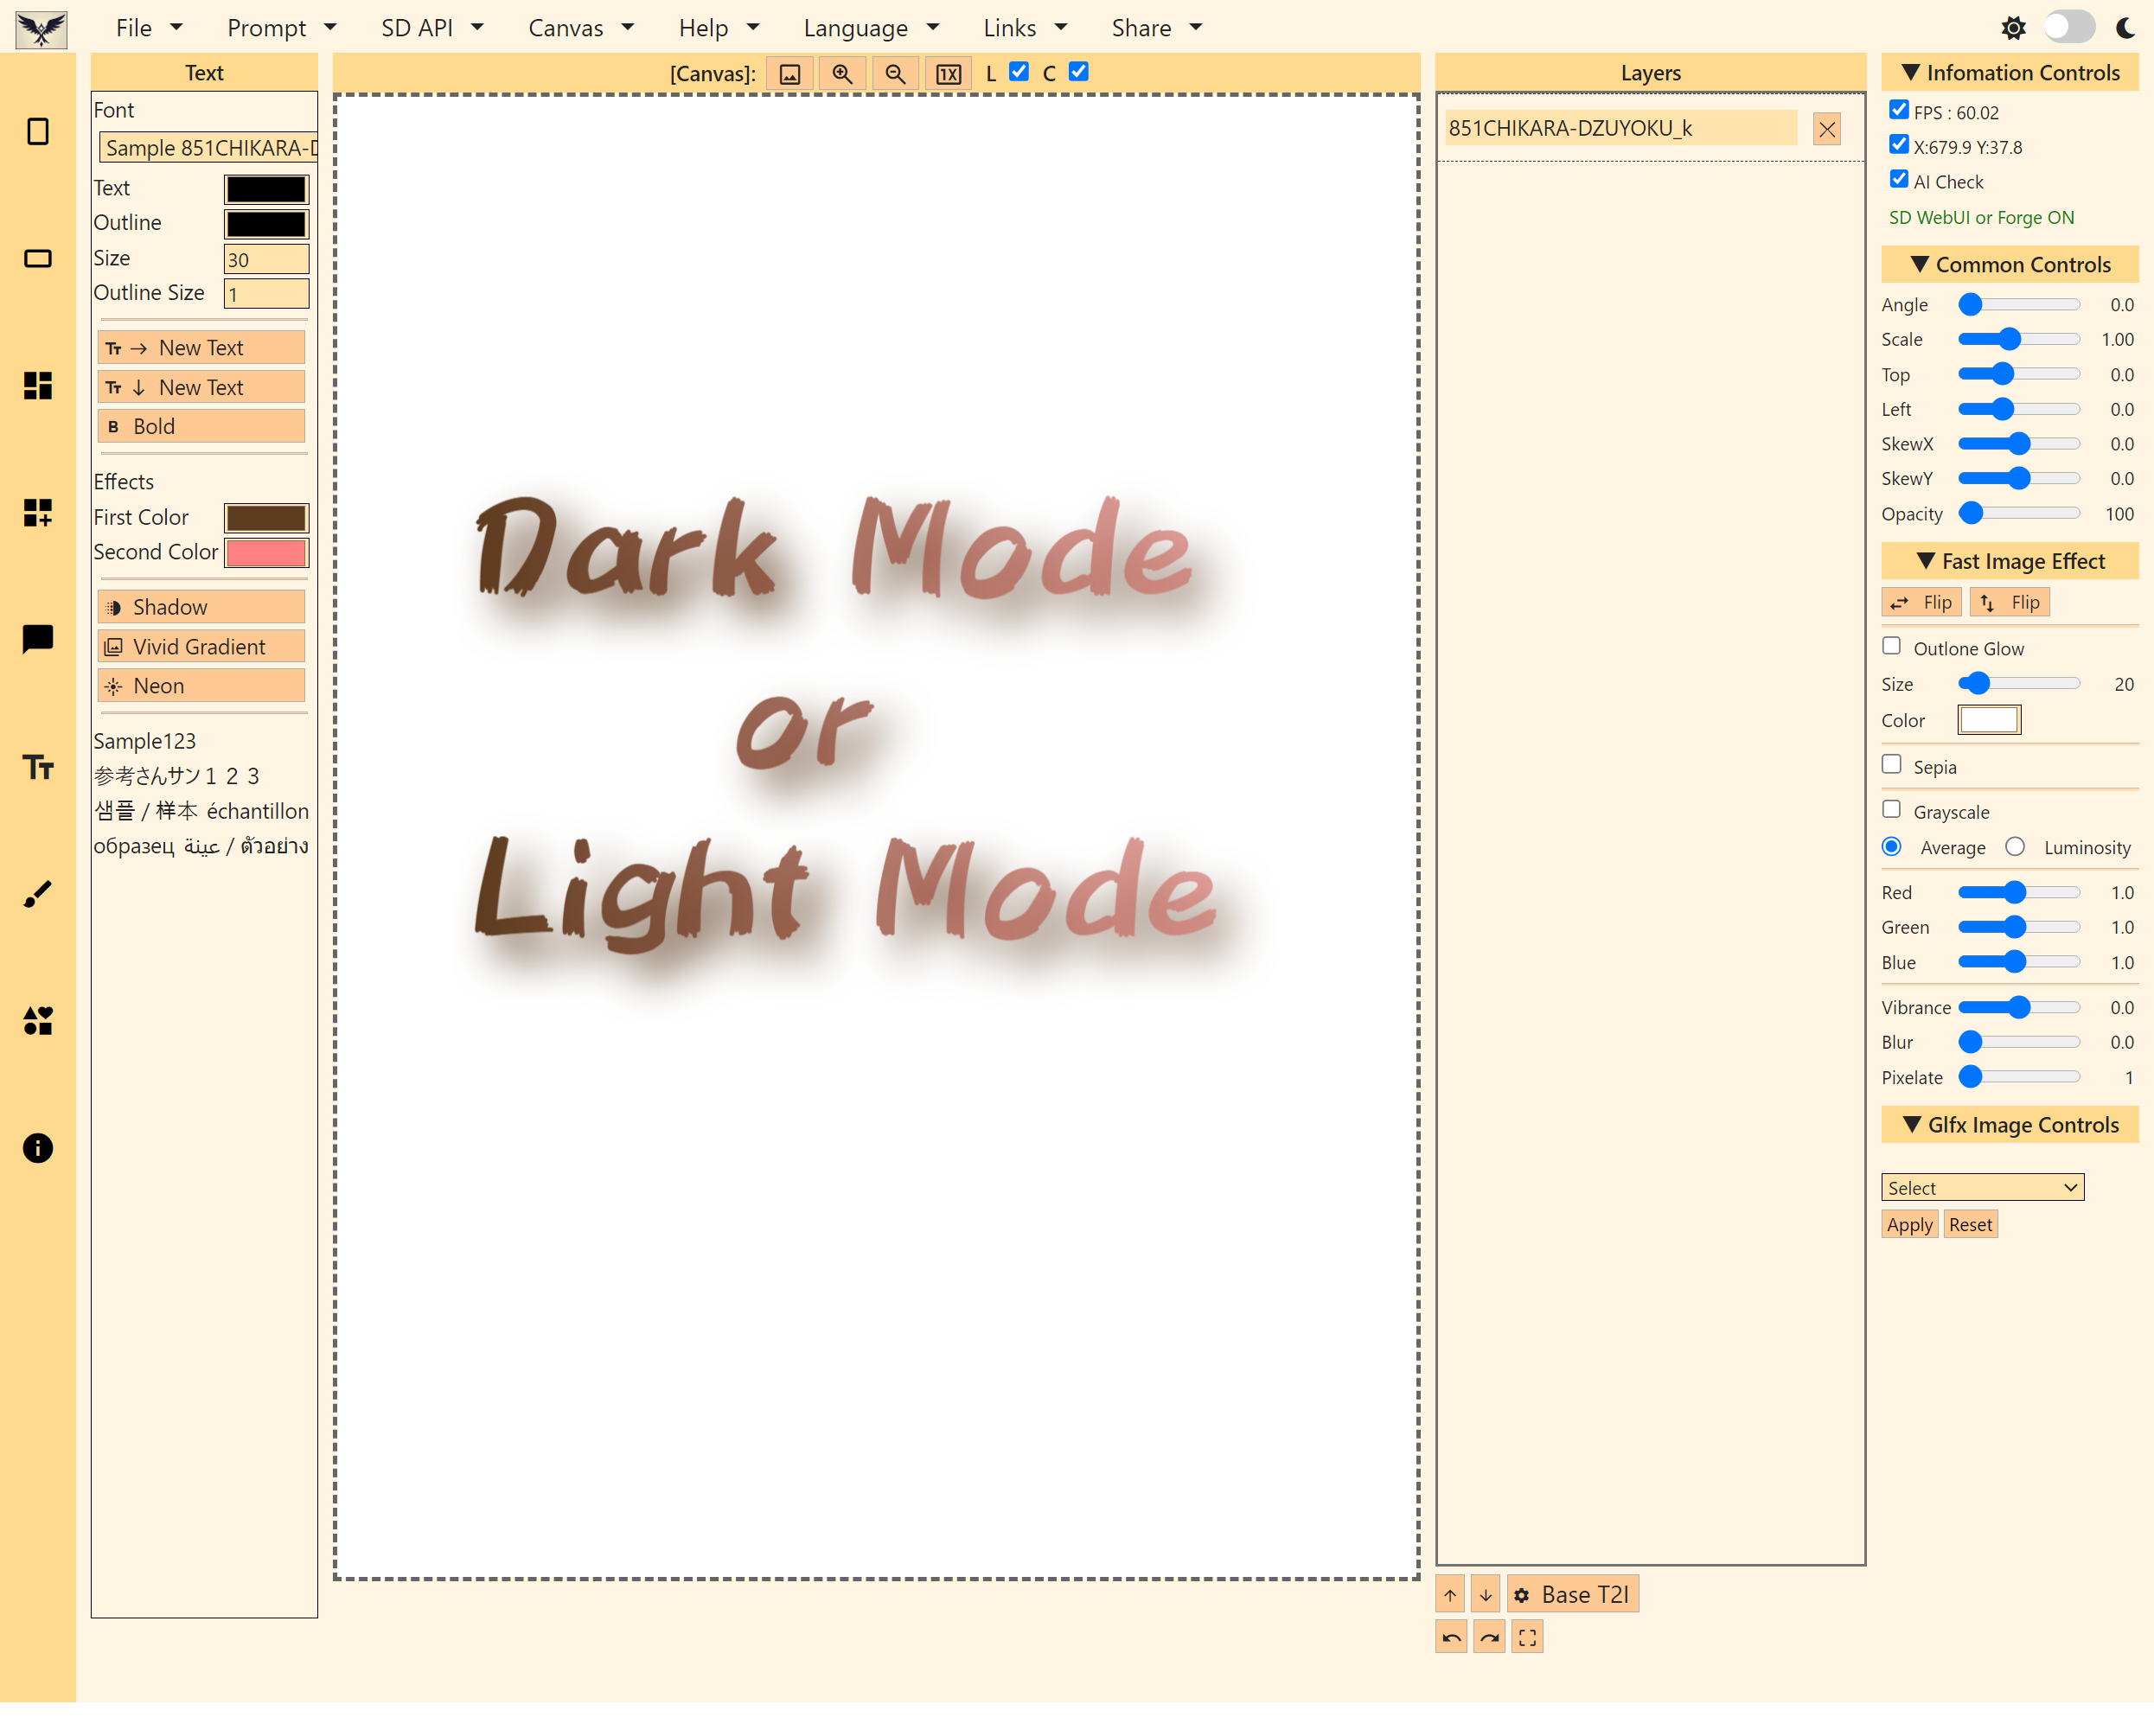Open the Font sample dropdown

(208, 148)
